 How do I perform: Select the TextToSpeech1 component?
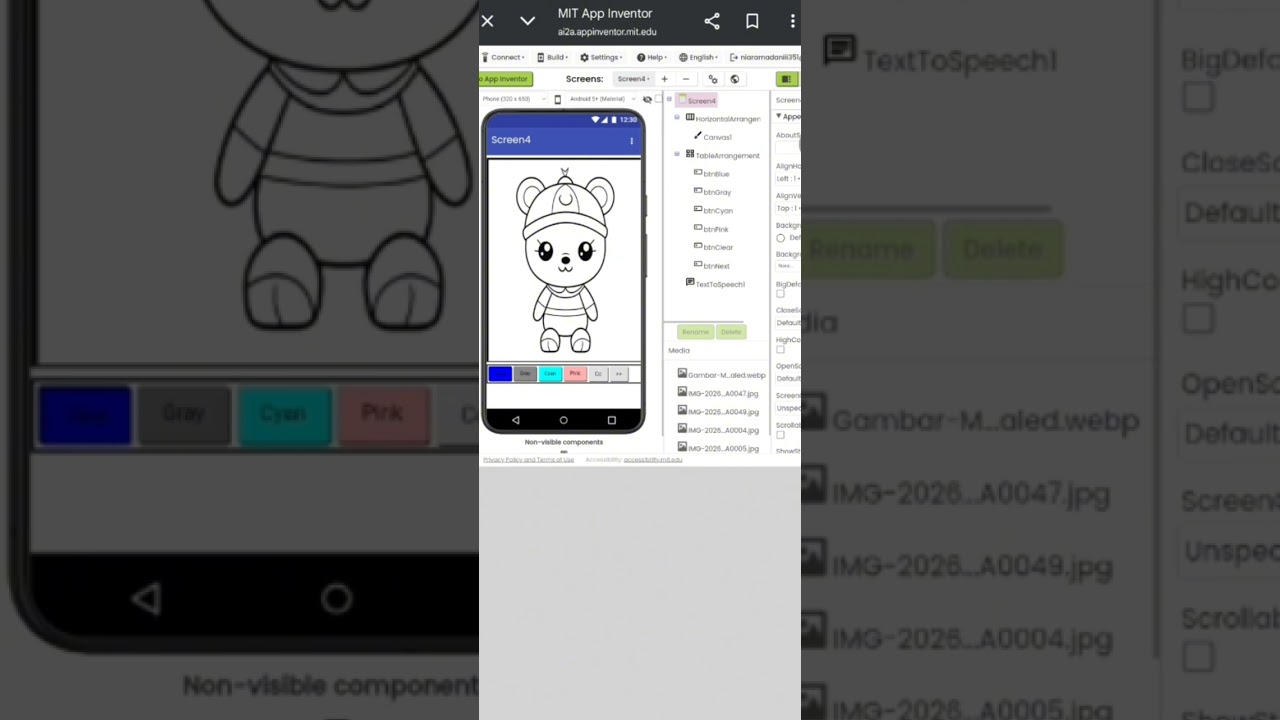click(715, 284)
